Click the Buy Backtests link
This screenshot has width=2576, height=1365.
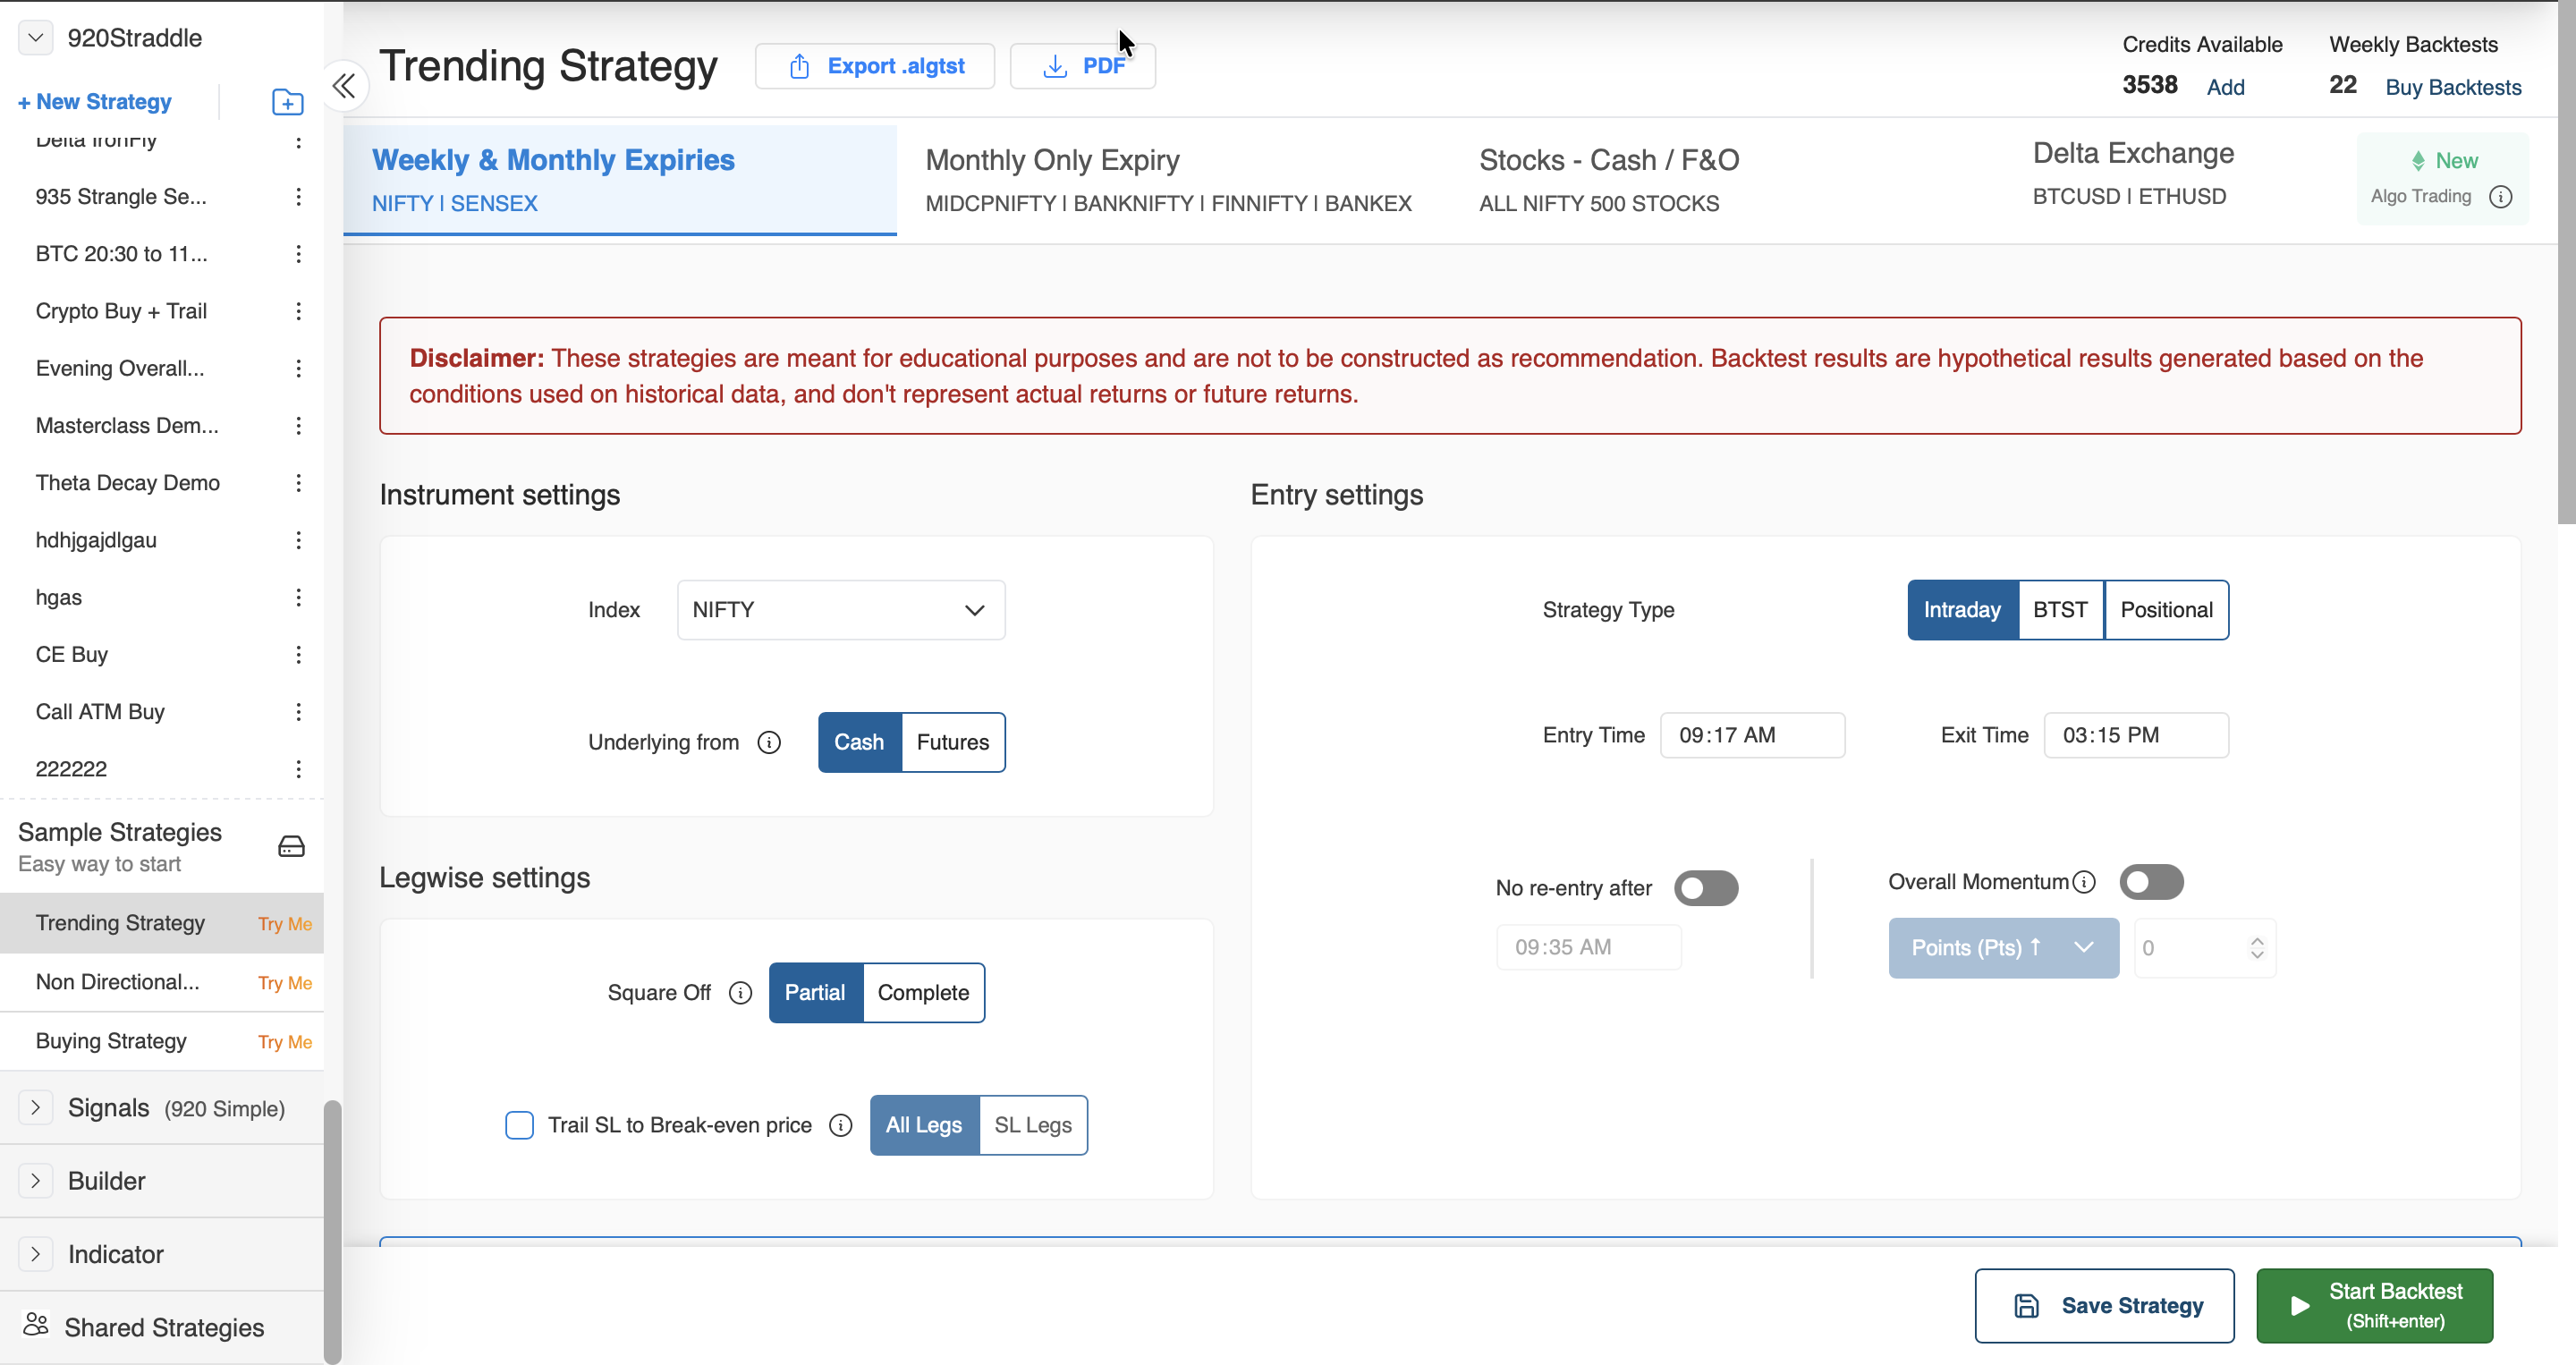[x=2453, y=87]
